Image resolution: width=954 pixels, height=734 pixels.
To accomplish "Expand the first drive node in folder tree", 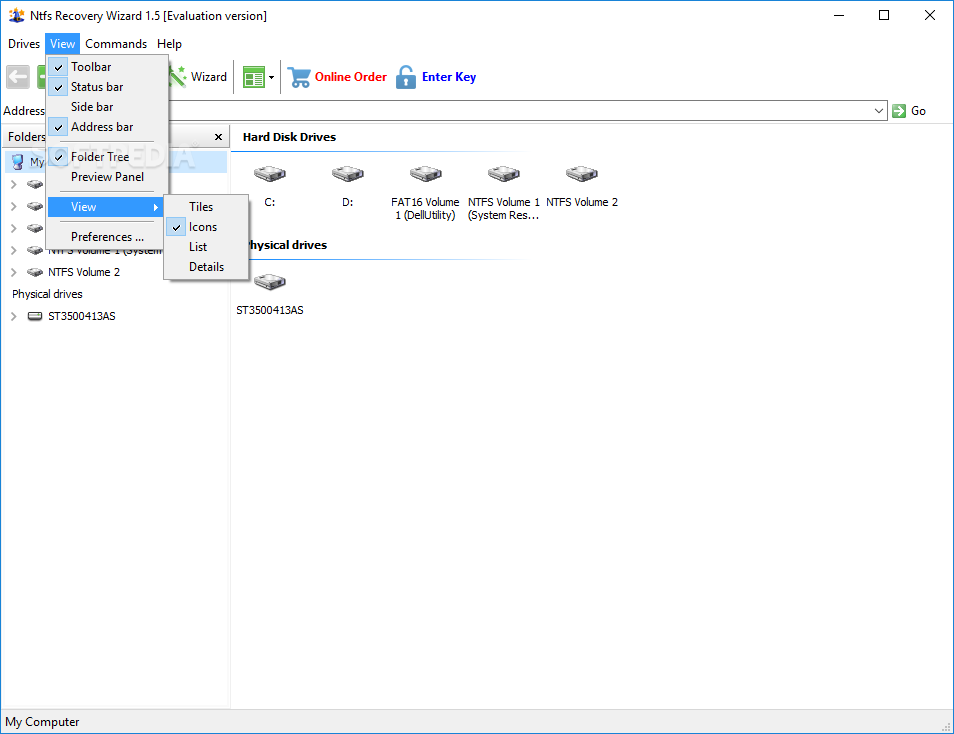I will tap(13, 184).
